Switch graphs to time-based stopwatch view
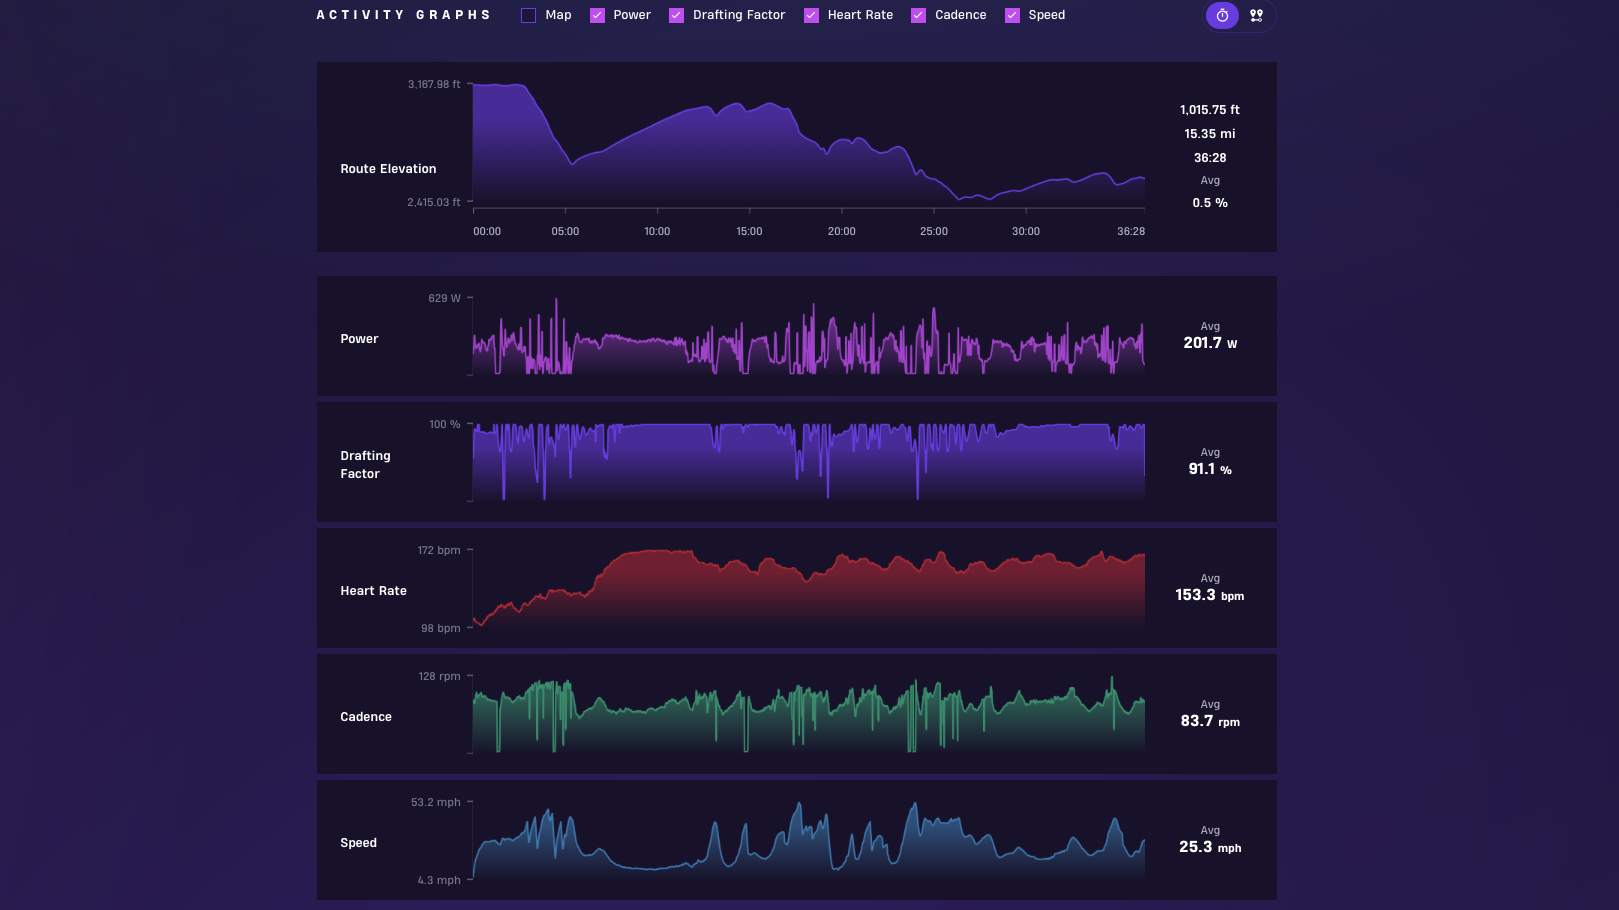Viewport: 1619px width, 910px height. click(1222, 15)
